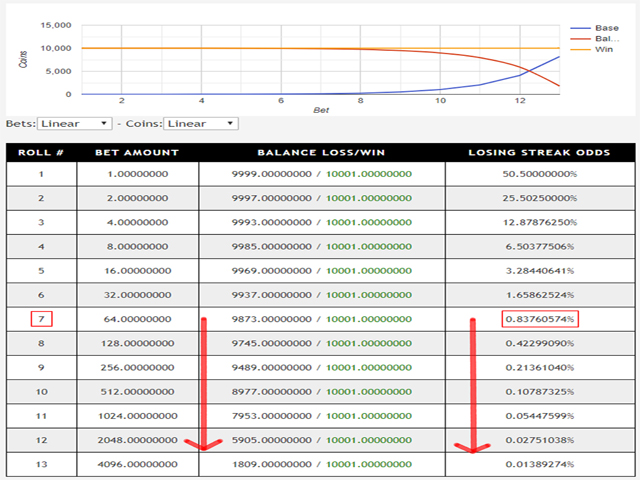Click balance loss value 9997.00000000
This screenshot has height=480, width=640.
pos(271,198)
